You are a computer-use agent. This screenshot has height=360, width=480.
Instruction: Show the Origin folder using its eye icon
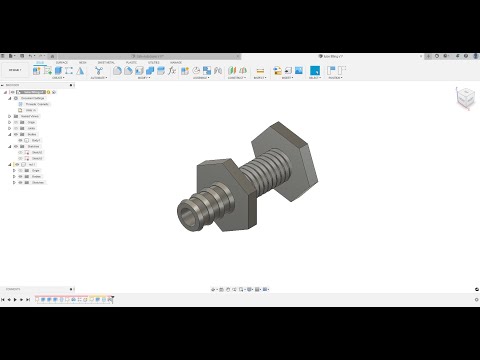(16, 122)
